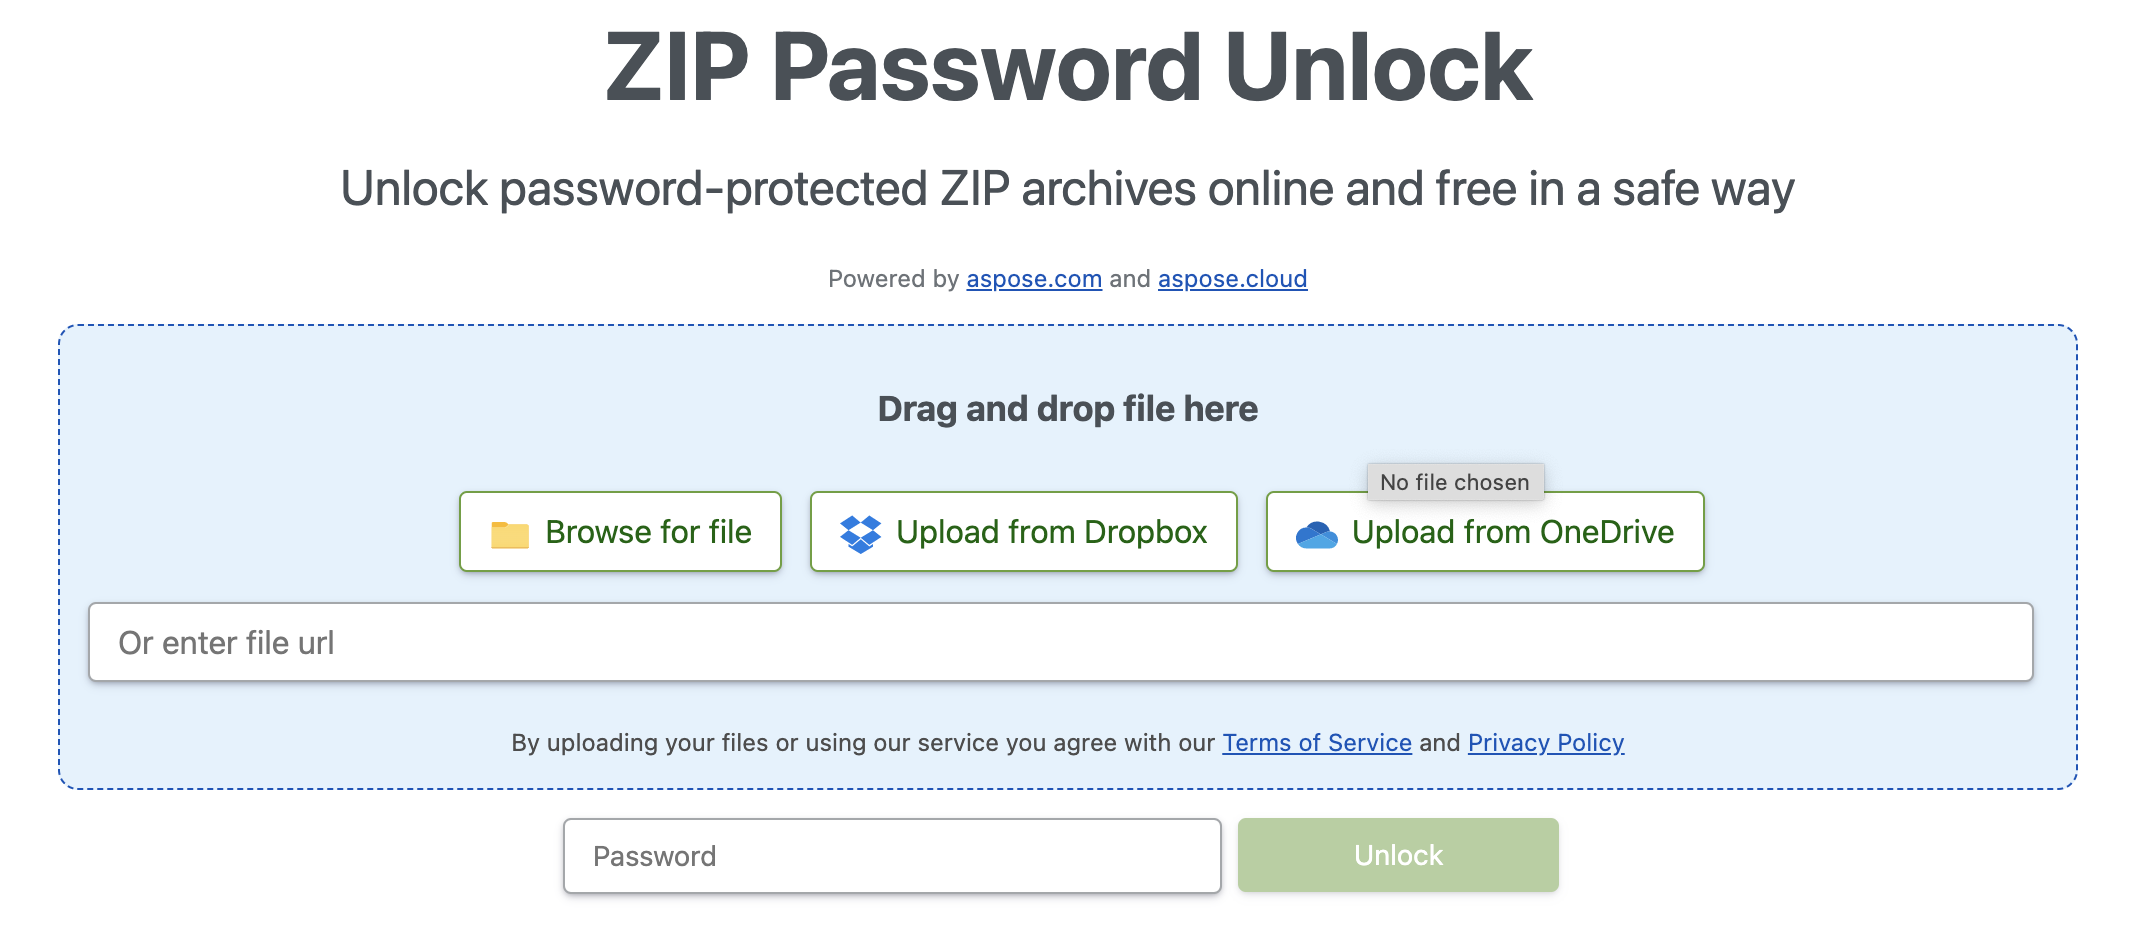The width and height of the screenshot is (2152, 950).
Task: Open the Privacy Policy link
Action: 1545,743
